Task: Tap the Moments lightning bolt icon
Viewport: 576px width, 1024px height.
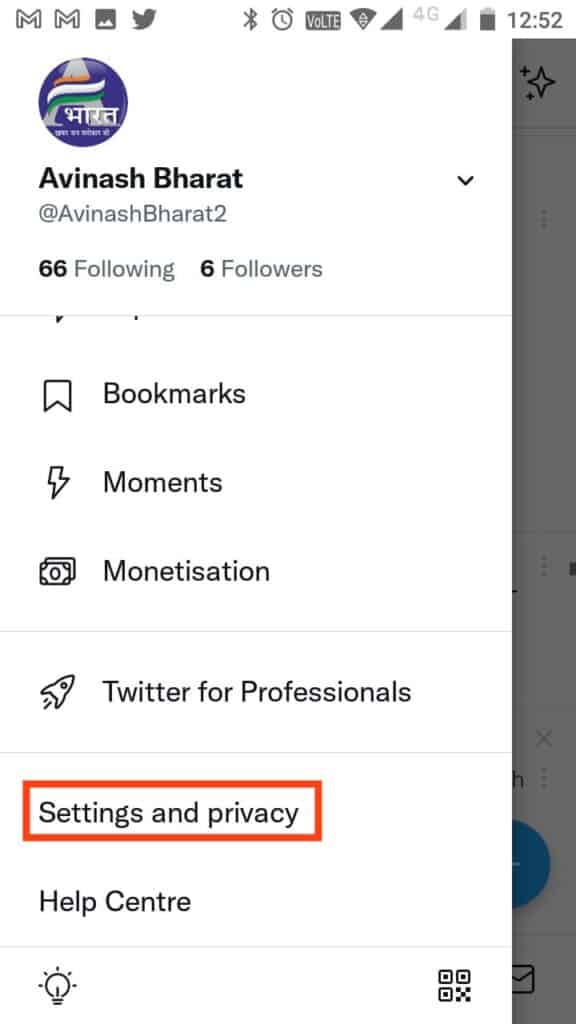Action: click(57, 483)
